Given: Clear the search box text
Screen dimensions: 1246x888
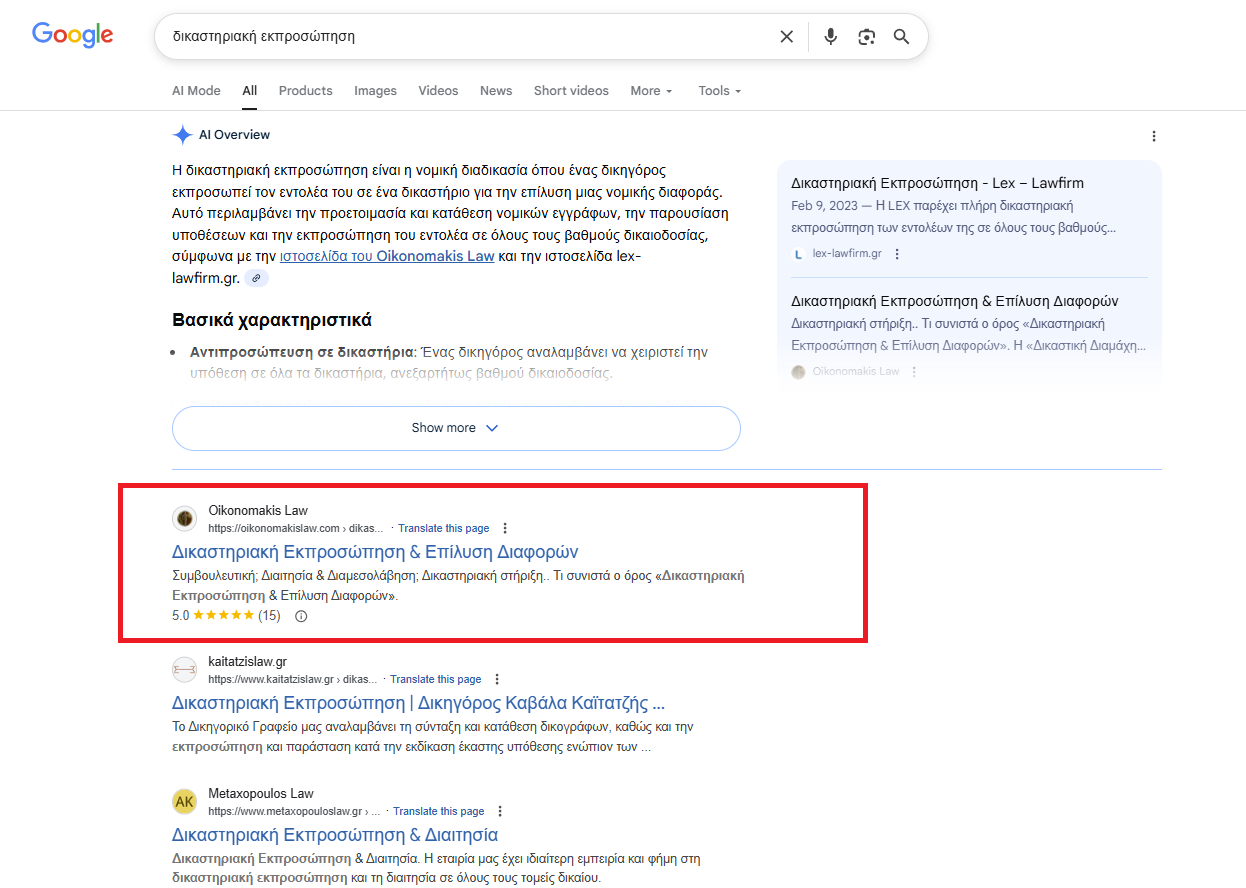Looking at the screenshot, I should click(787, 37).
